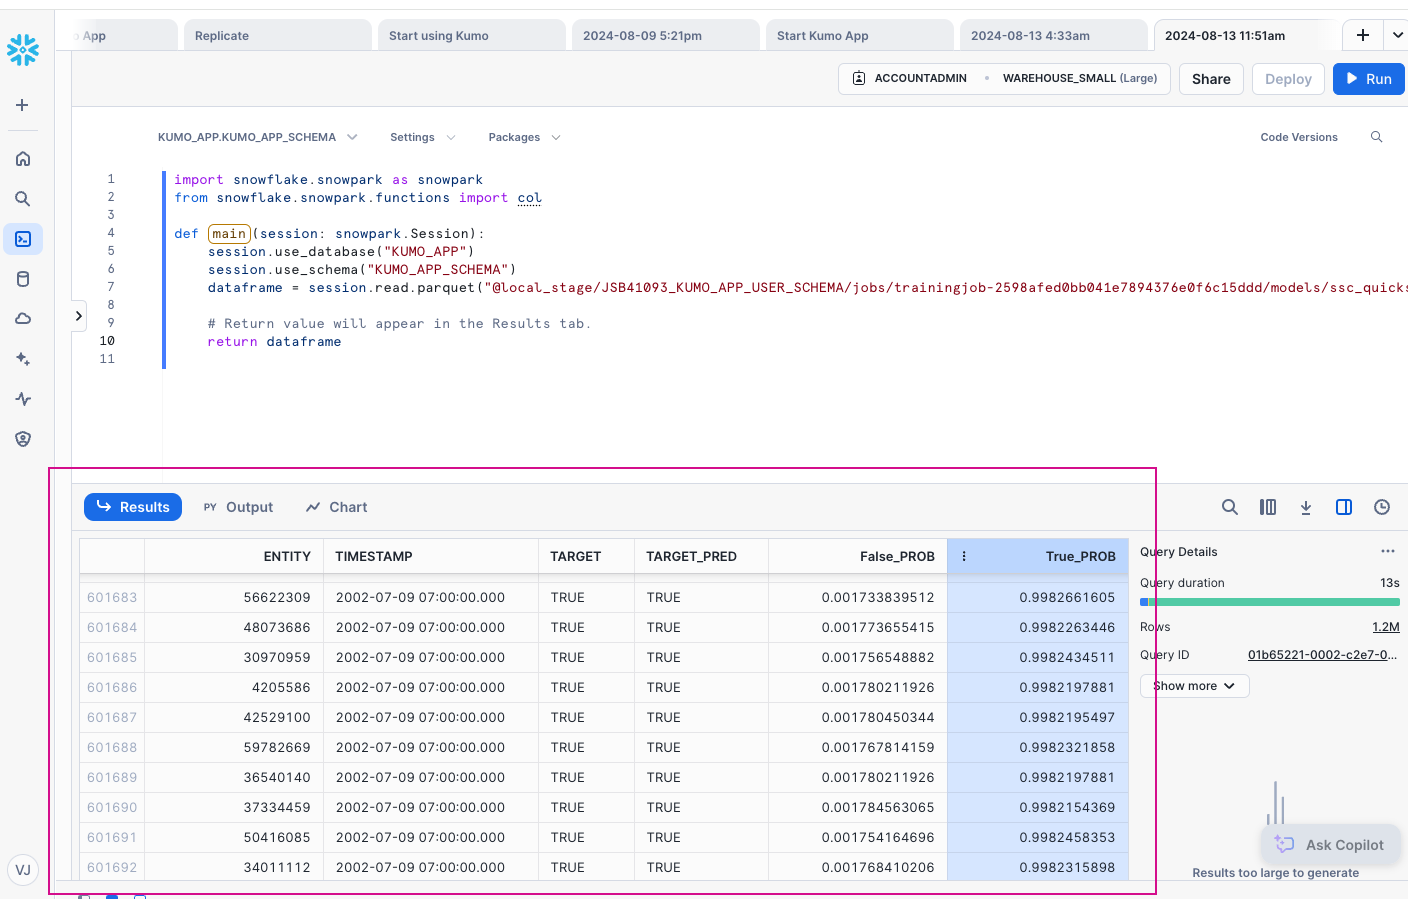Search the results table
The width and height of the screenshot is (1408, 899).
coord(1230,507)
